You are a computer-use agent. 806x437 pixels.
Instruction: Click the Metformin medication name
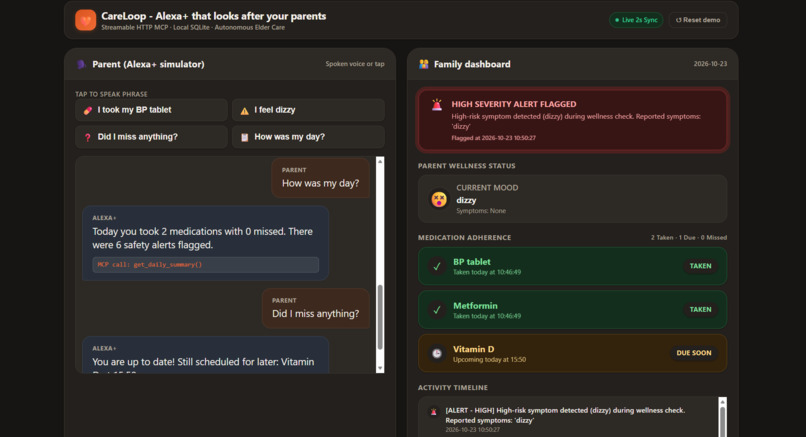(475, 305)
